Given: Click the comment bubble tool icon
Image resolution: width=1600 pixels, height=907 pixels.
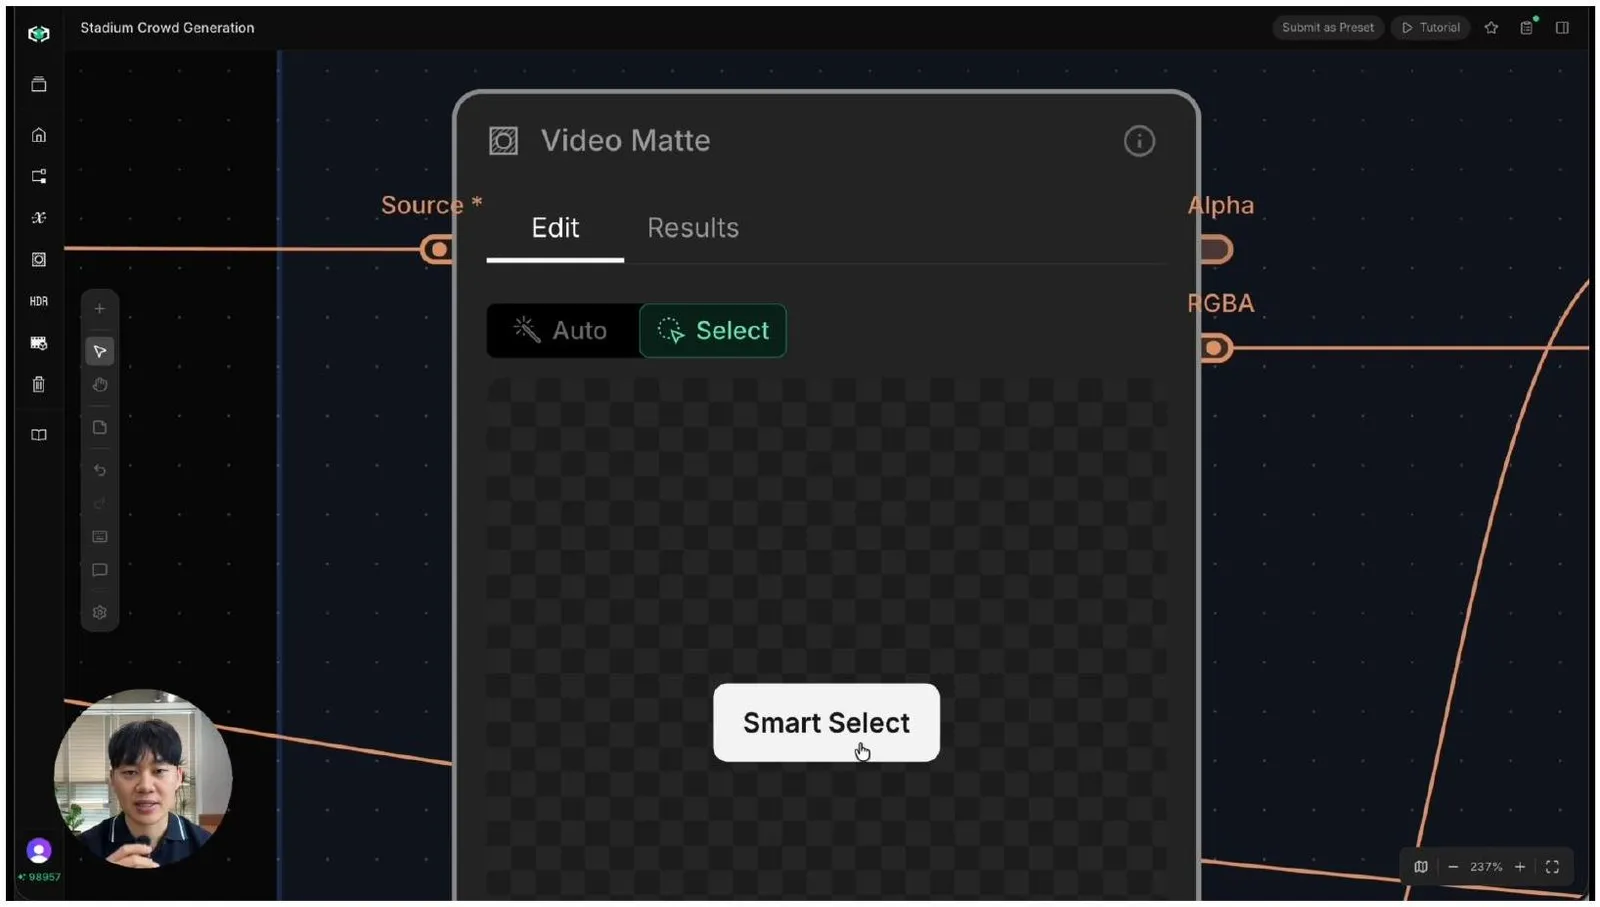Looking at the screenshot, I should 100,571.
